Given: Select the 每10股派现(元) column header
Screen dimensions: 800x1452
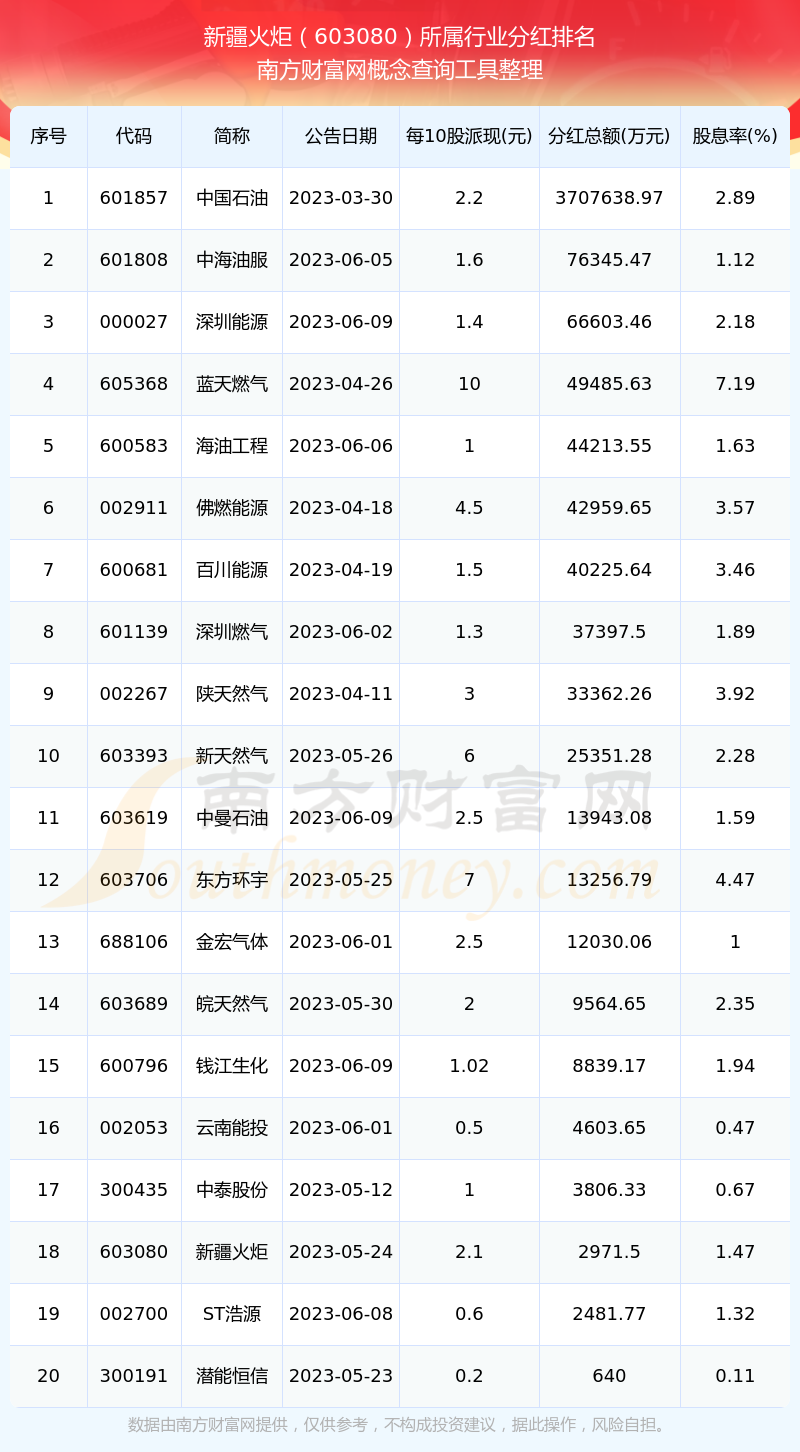Looking at the screenshot, I should (x=469, y=136).
